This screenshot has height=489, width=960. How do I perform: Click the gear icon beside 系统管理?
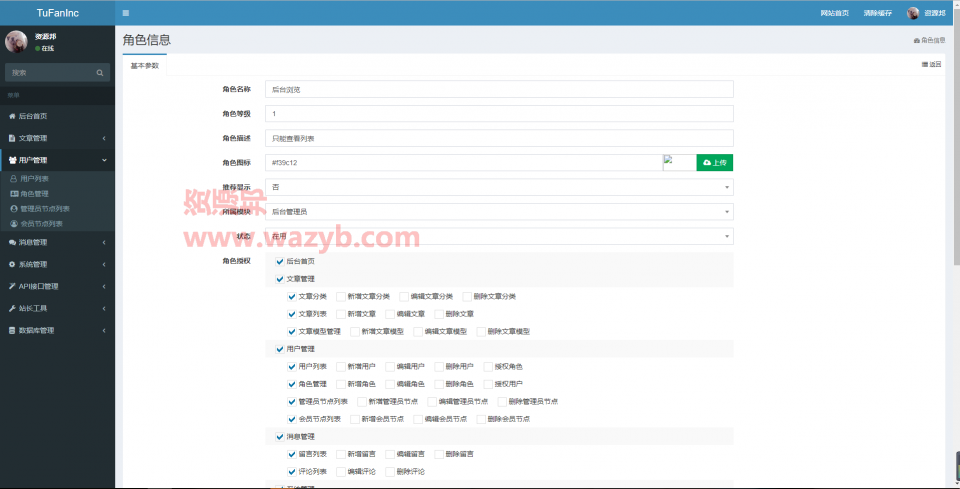(x=12, y=264)
